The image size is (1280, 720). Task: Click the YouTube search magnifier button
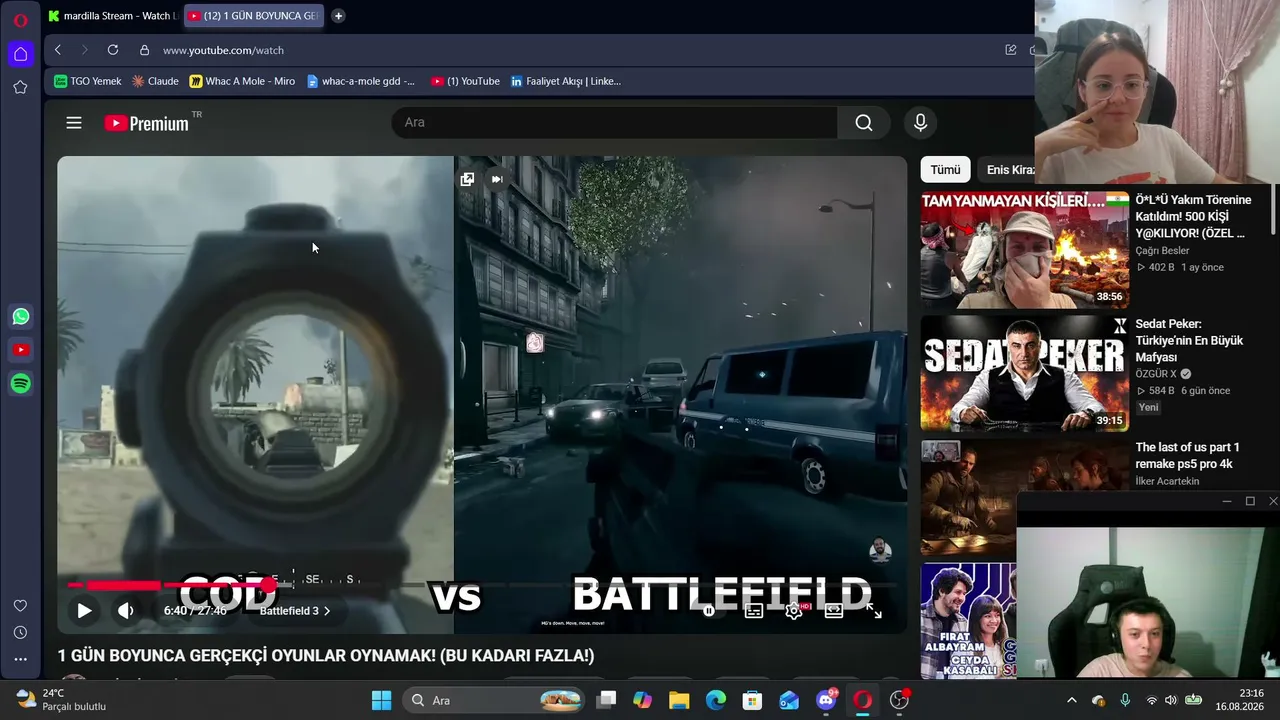(x=864, y=122)
